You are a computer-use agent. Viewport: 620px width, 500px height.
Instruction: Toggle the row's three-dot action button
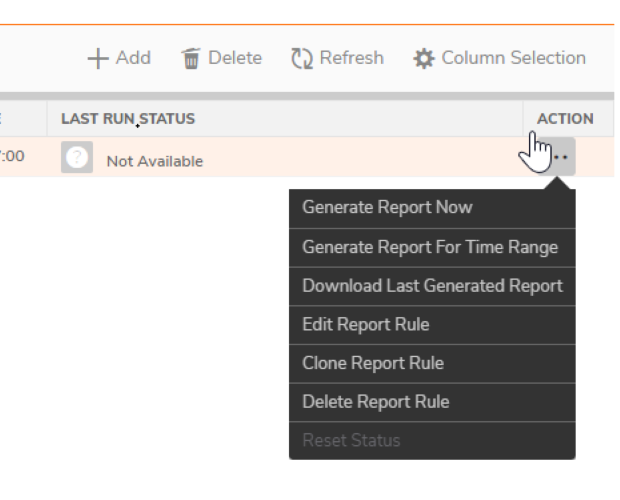[x=559, y=158]
